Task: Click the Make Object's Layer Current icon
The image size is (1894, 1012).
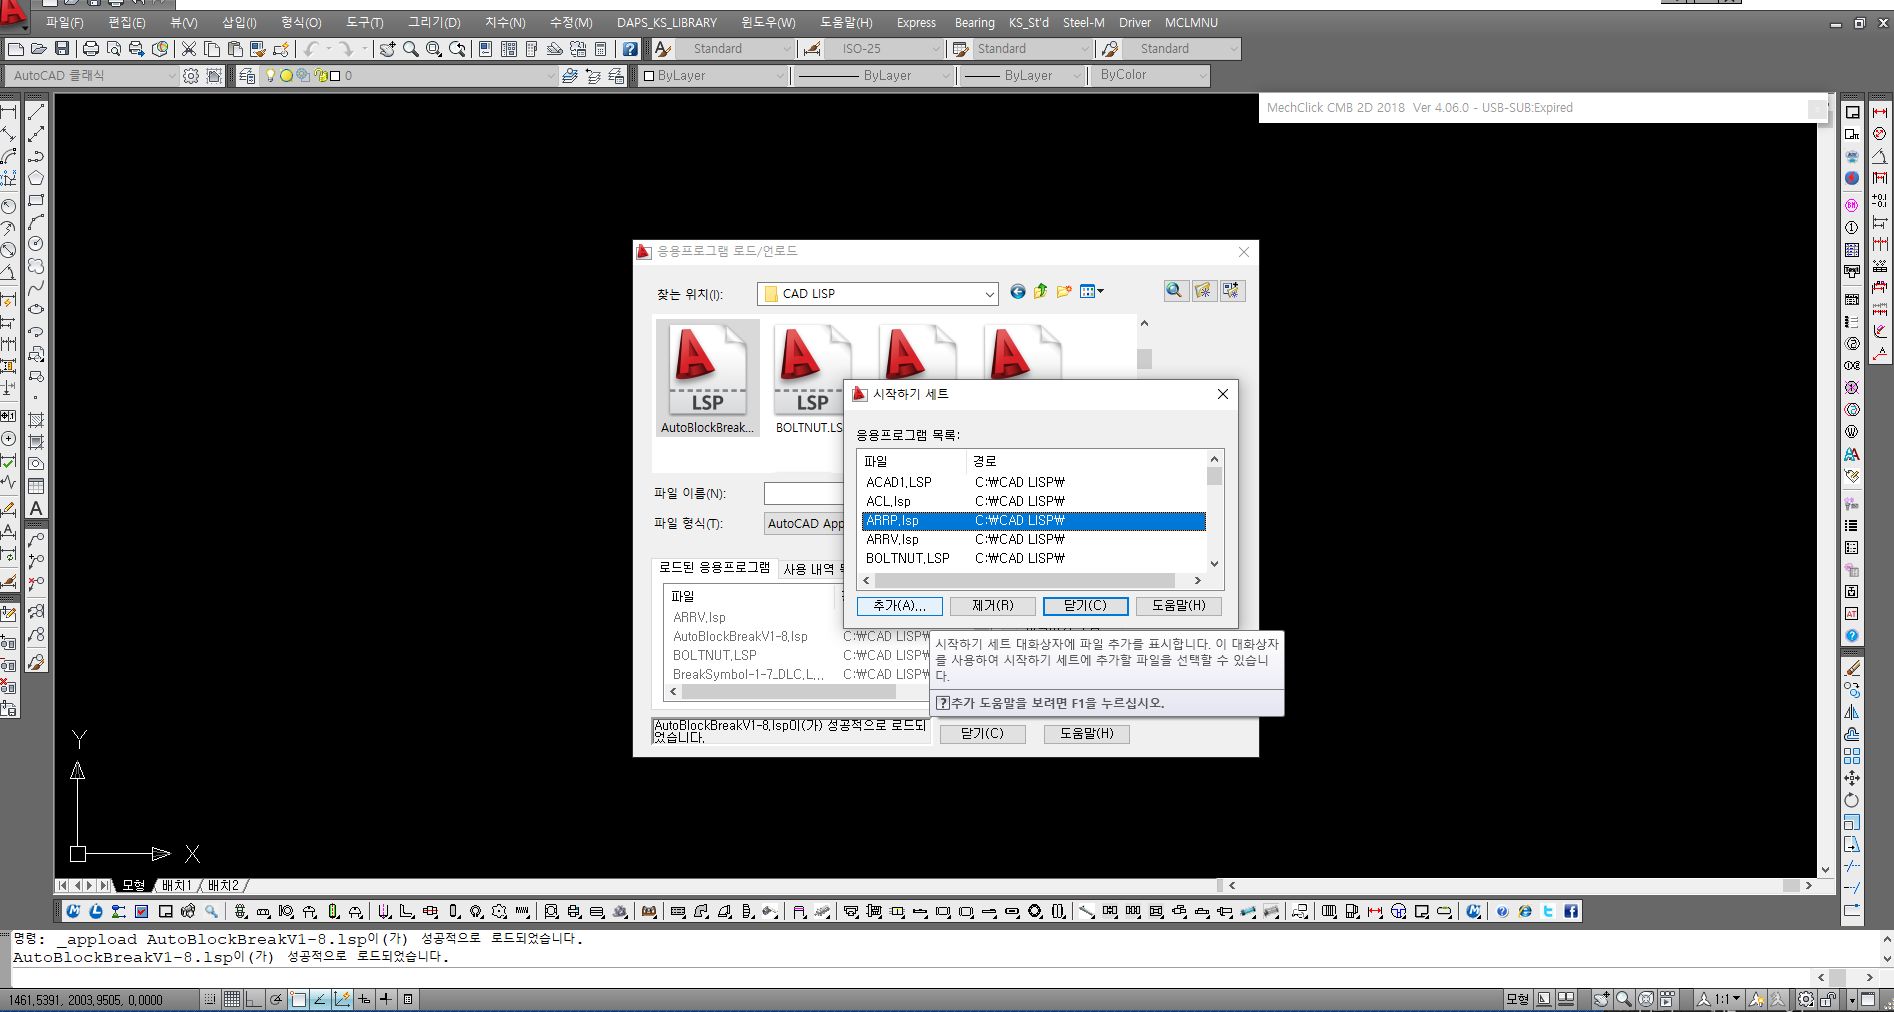Action: 569,76
